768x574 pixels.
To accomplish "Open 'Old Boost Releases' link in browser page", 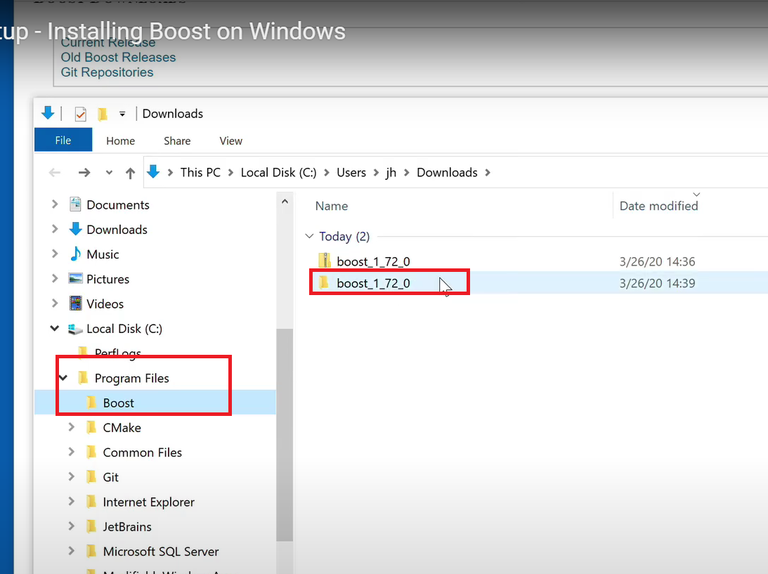I will click(x=118, y=57).
